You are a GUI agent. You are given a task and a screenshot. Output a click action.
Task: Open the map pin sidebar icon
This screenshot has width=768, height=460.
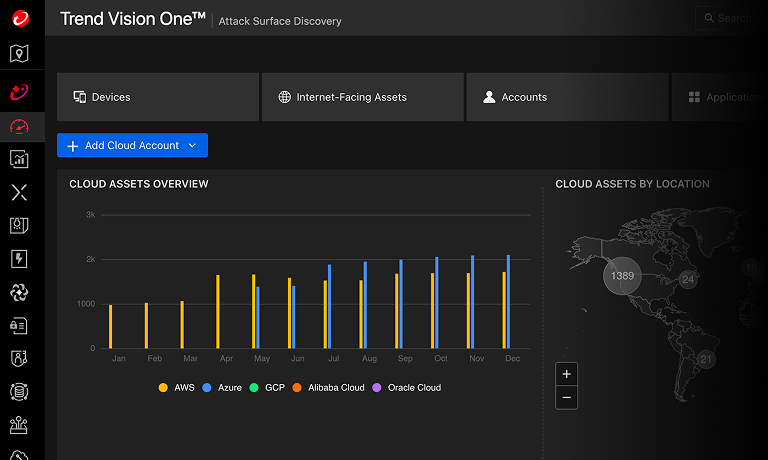pos(19,54)
